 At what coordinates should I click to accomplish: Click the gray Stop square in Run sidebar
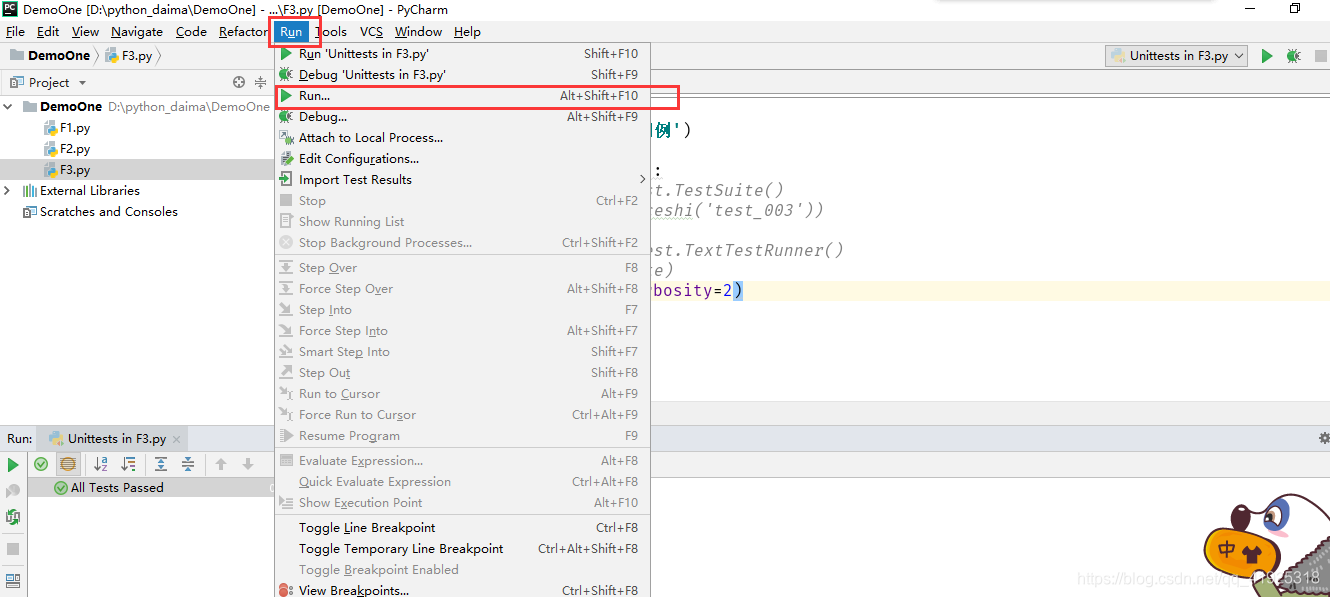pyautogui.click(x=13, y=549)
